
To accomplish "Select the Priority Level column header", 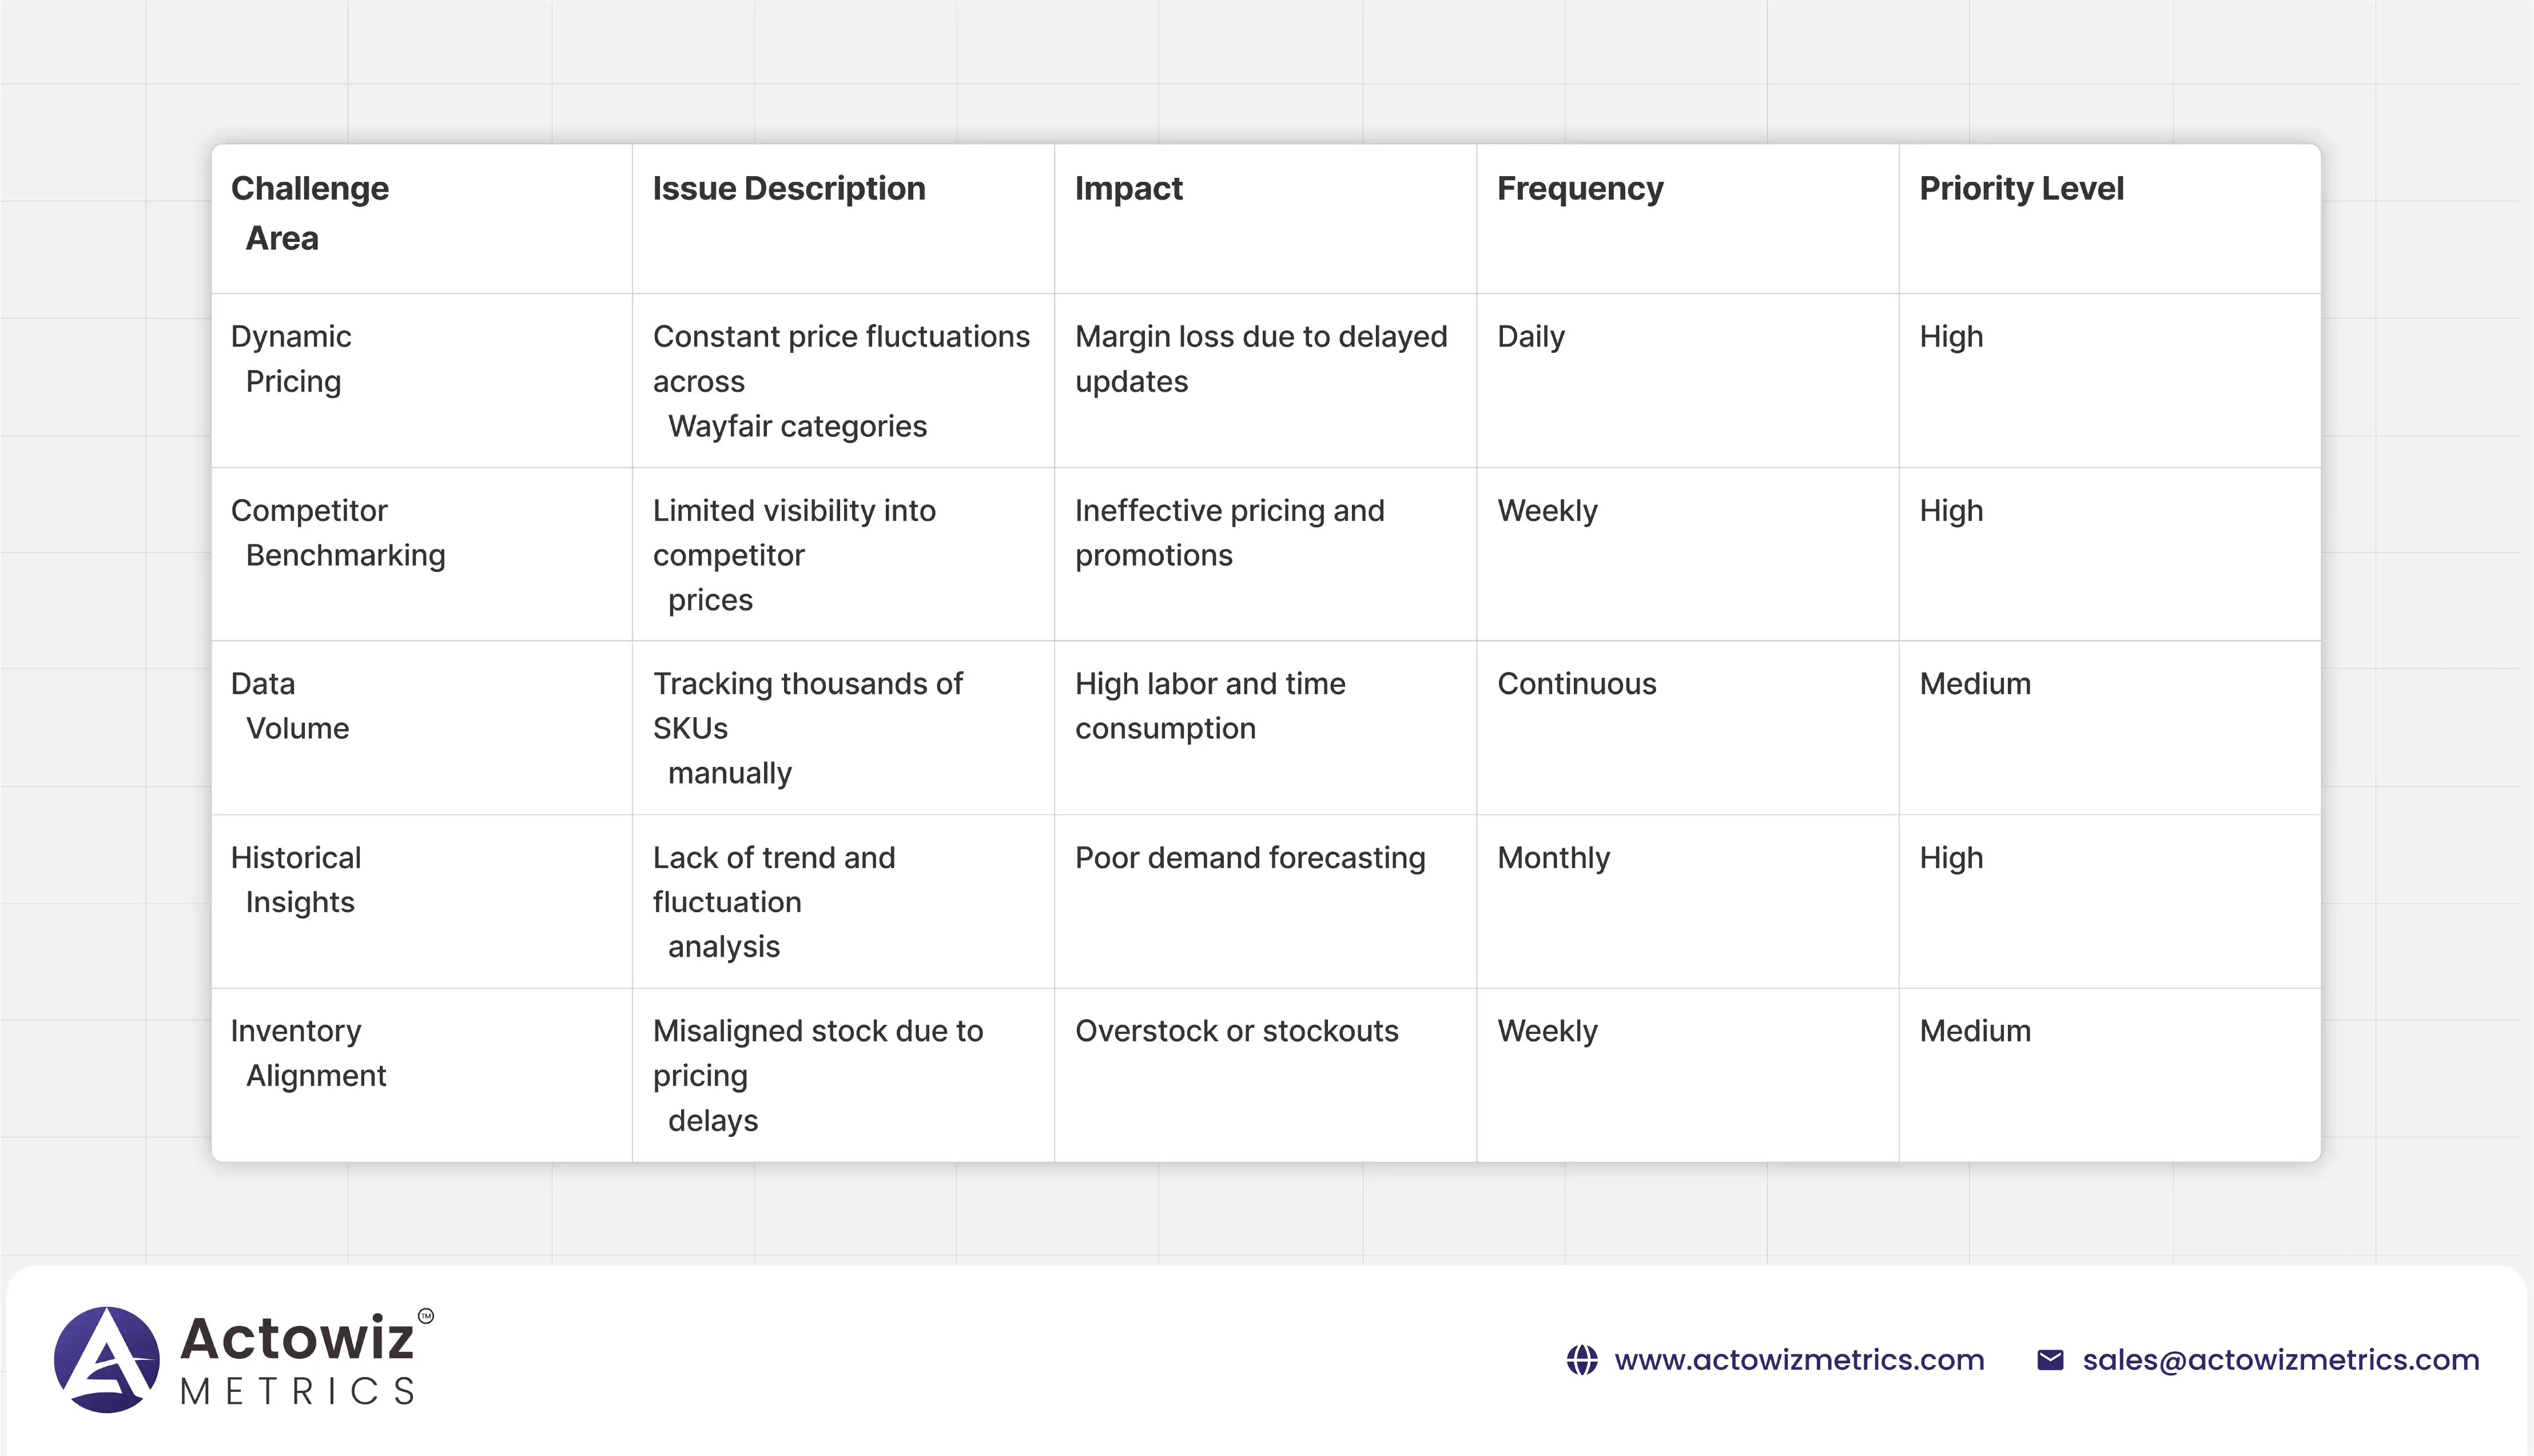I will (x=2021, y=188).
